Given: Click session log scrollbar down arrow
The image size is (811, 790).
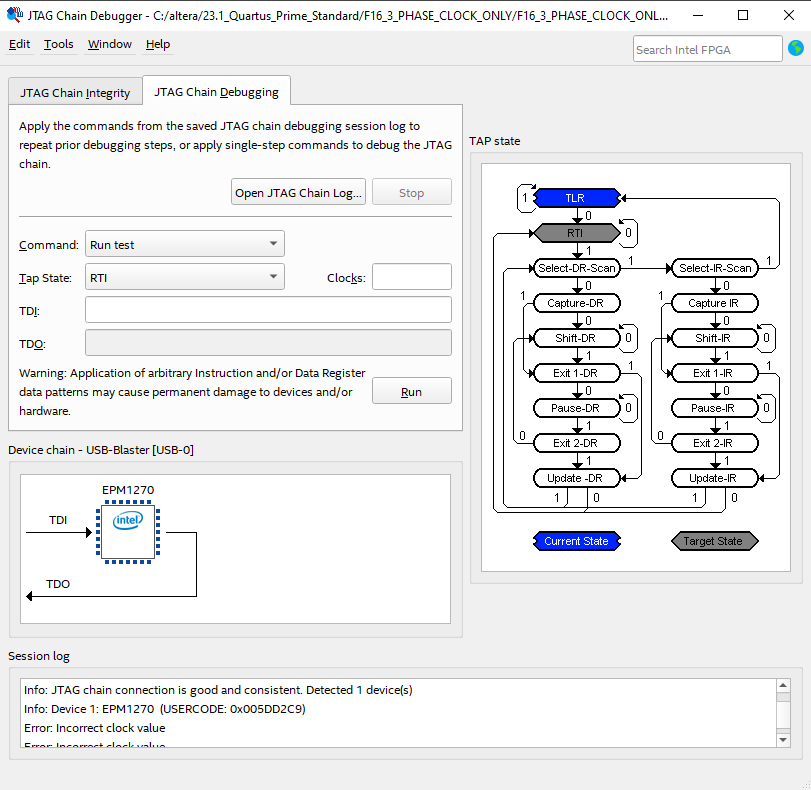Looking at the screenshot, I should click(x=783, y=740).
